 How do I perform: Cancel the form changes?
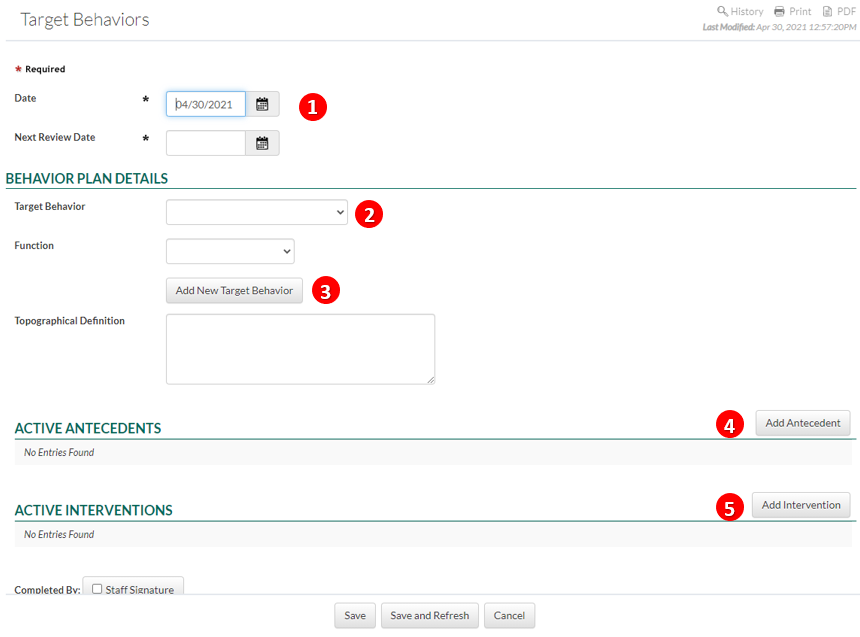pos(509,615)
